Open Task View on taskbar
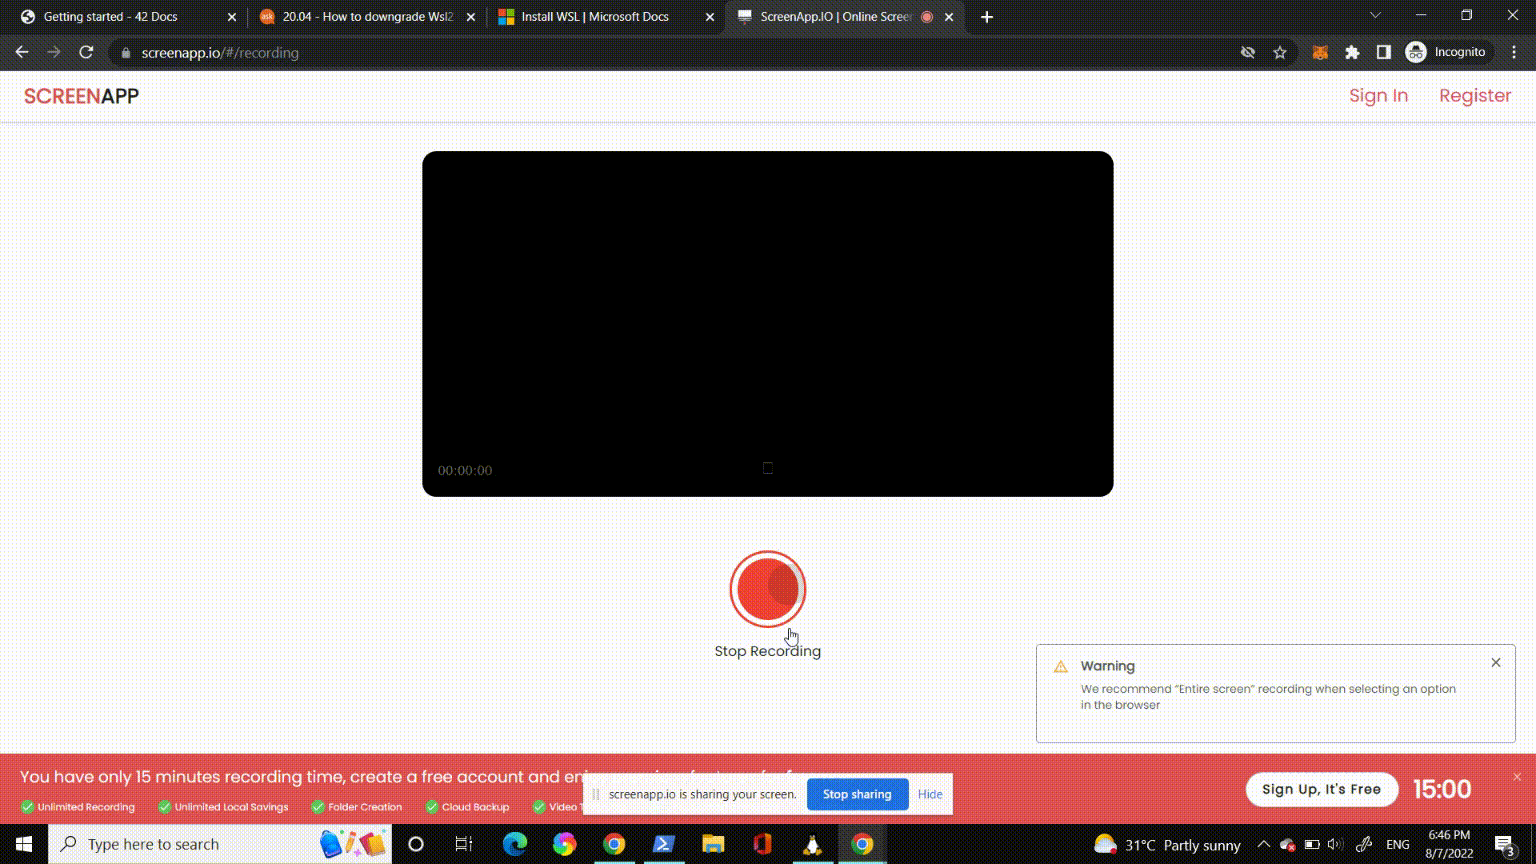Viewport: 1536px width, 864px height. point(464,844)
